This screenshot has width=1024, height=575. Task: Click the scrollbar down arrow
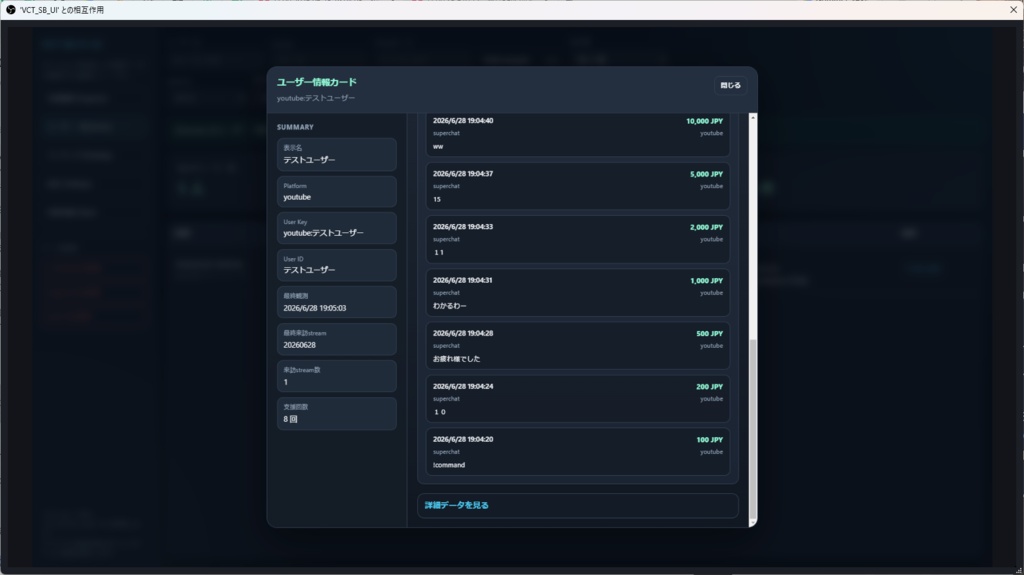tap(753, 523)
